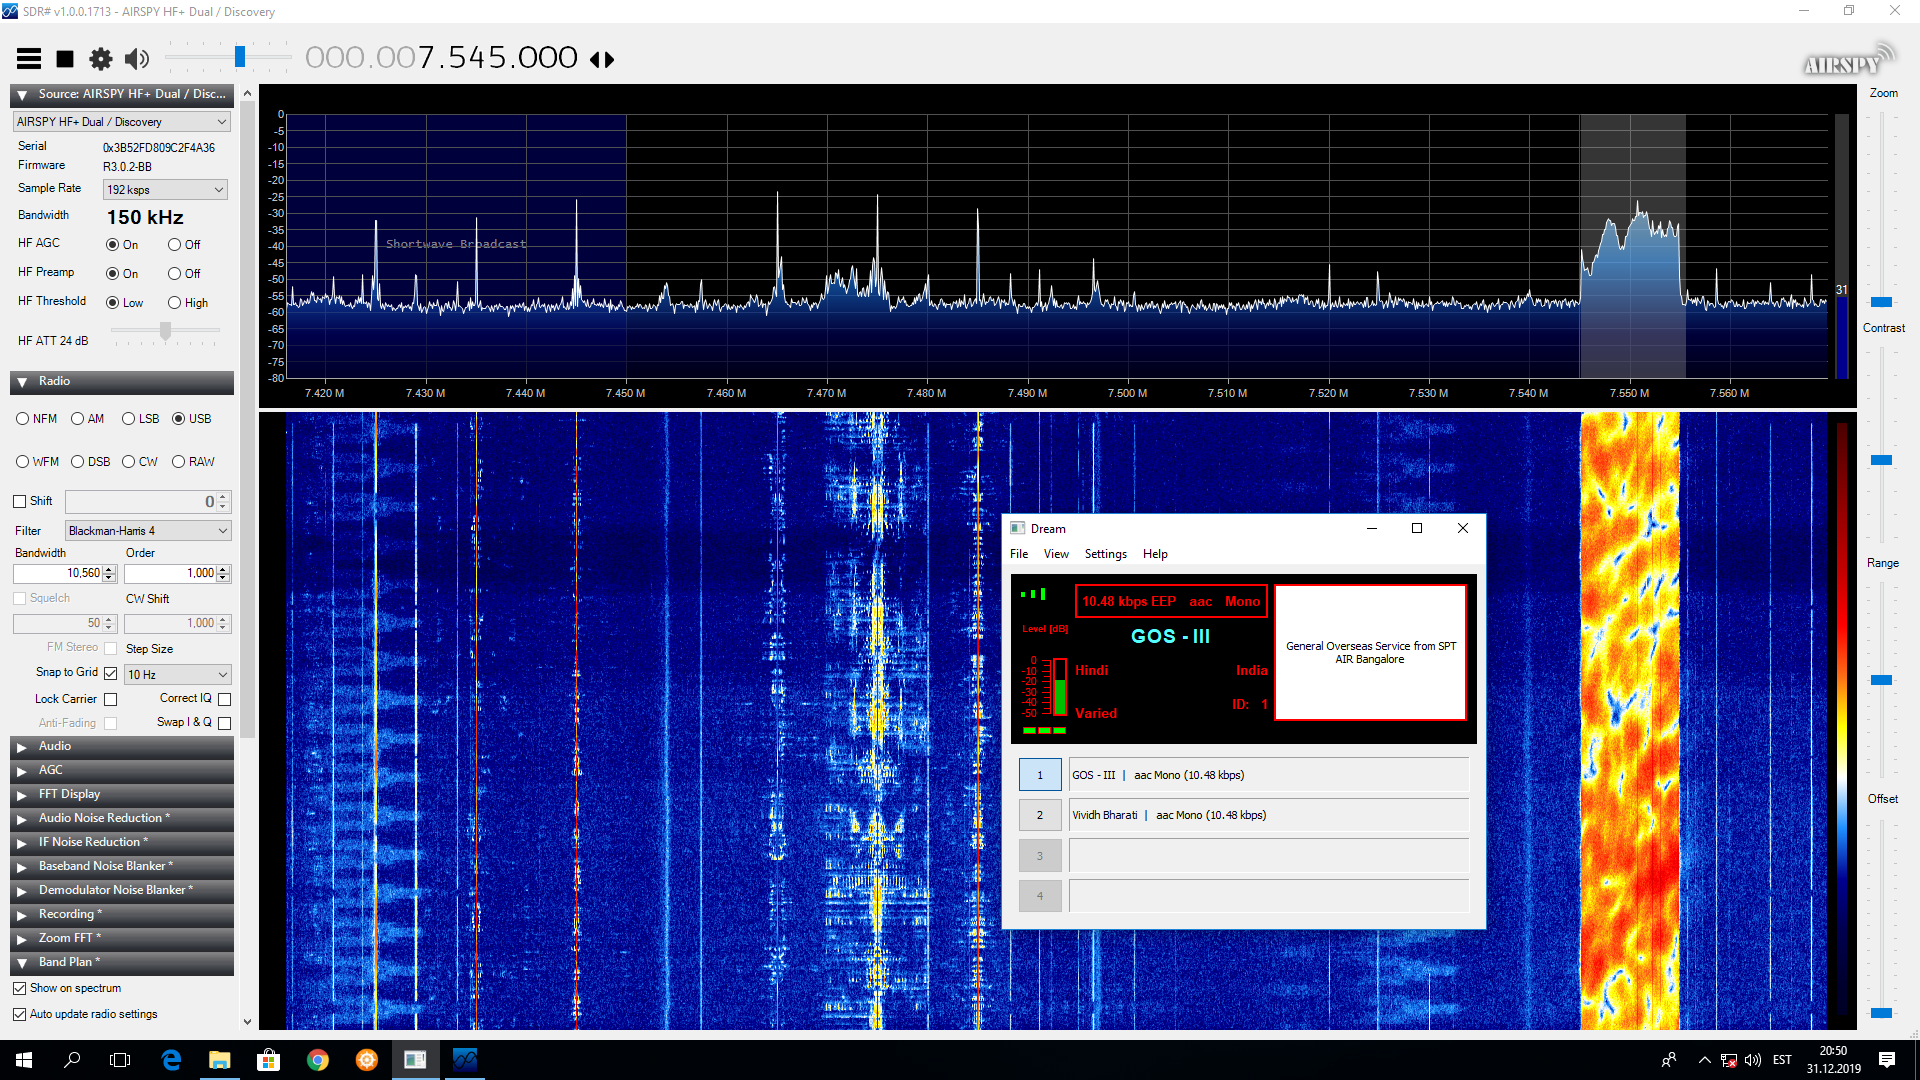The image size is (1920, 1080).
Task: Open the hamburger main menu
Action: [29, 59]
